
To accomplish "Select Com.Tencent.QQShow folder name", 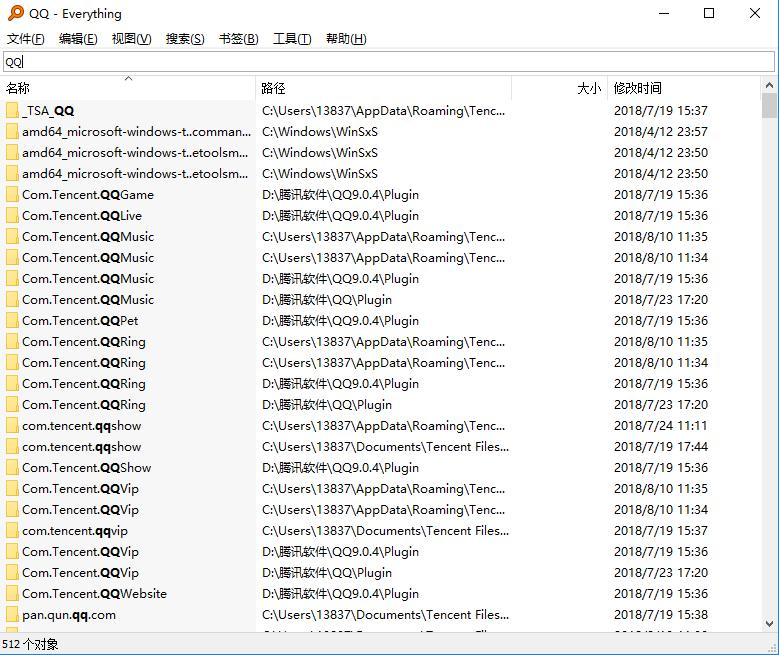I will tap(86, 468).
